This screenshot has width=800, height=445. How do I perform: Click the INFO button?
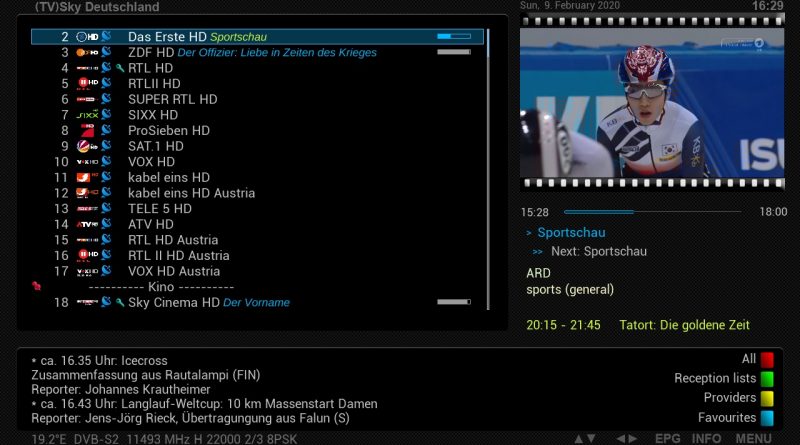point(706,438)
